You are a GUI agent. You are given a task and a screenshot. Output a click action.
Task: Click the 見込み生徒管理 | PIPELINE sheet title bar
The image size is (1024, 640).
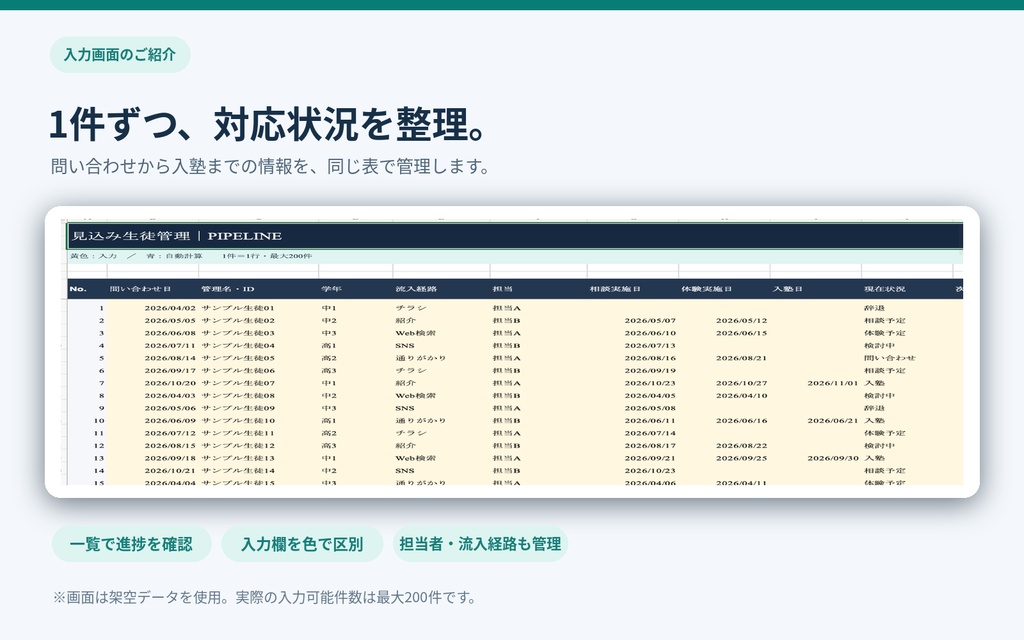[515, 236]
